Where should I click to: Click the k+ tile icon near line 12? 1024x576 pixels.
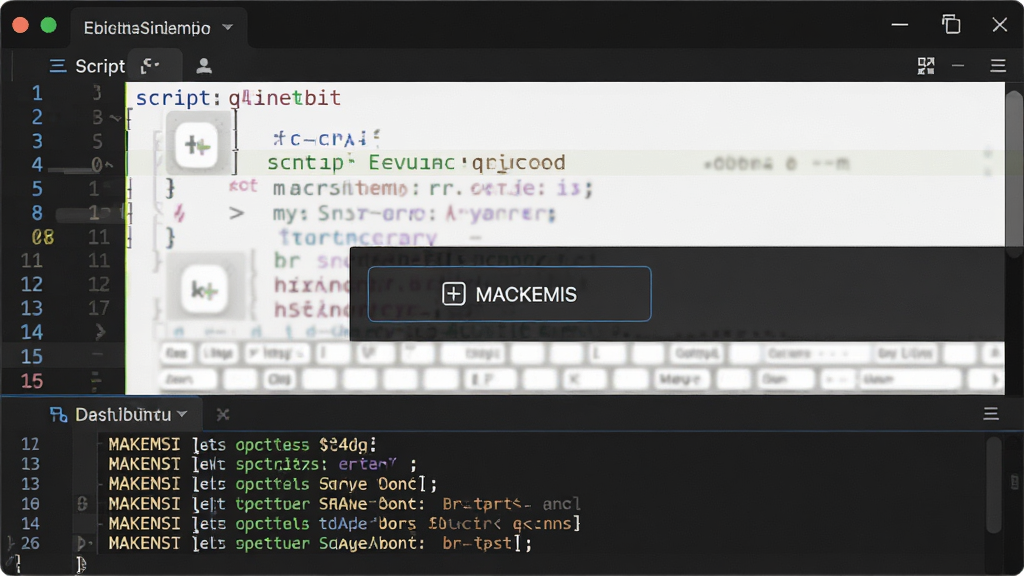[204, 290]
